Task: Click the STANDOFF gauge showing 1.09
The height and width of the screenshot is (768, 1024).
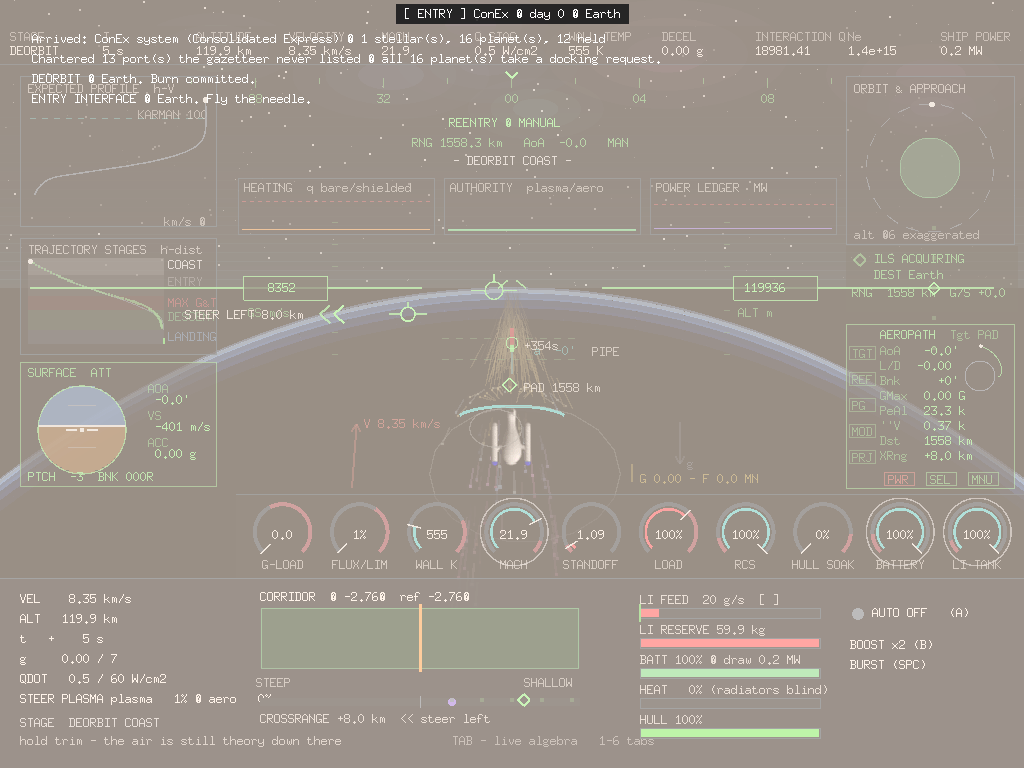Action: (590, 532)
